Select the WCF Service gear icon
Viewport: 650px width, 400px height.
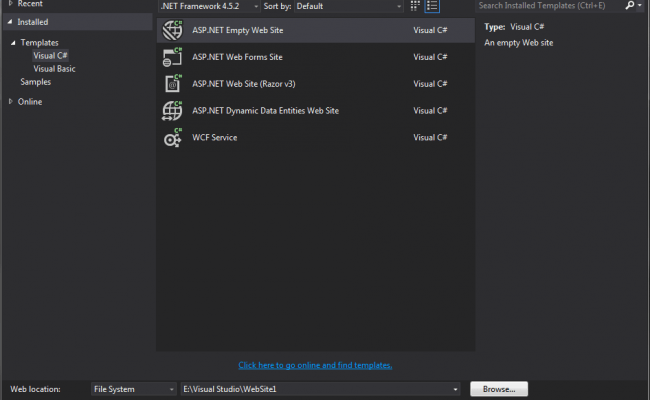click(x=172, y=138)
